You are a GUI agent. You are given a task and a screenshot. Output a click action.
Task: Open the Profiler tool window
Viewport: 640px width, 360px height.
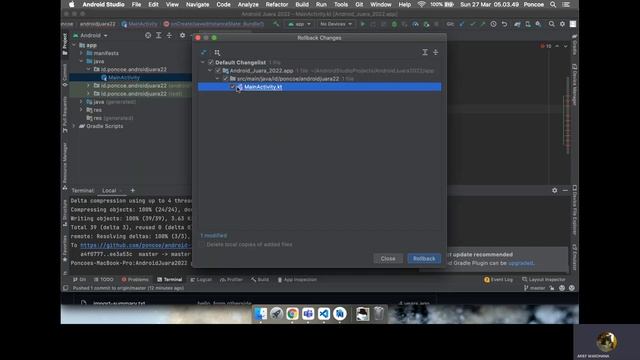point(231,280)
